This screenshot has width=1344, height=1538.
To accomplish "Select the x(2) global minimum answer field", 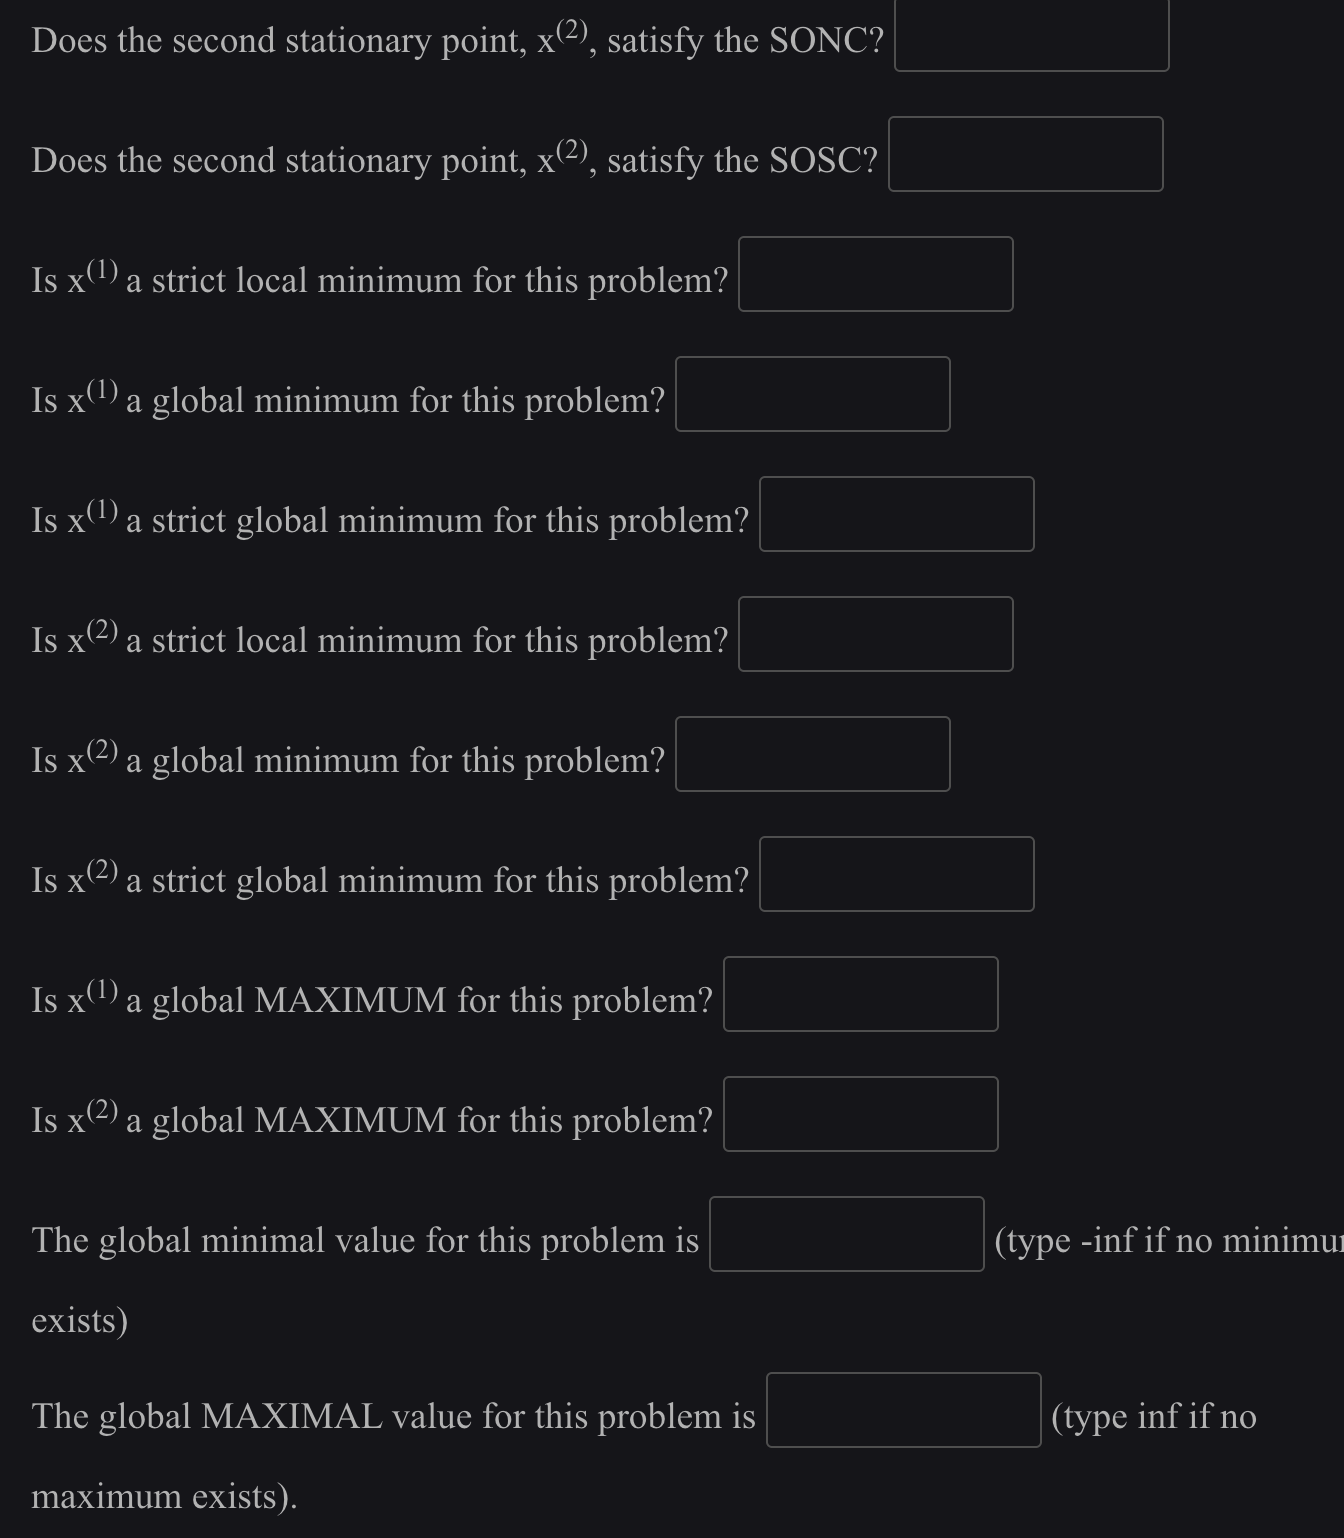I will pyautogui.click(x=812, y=754).
